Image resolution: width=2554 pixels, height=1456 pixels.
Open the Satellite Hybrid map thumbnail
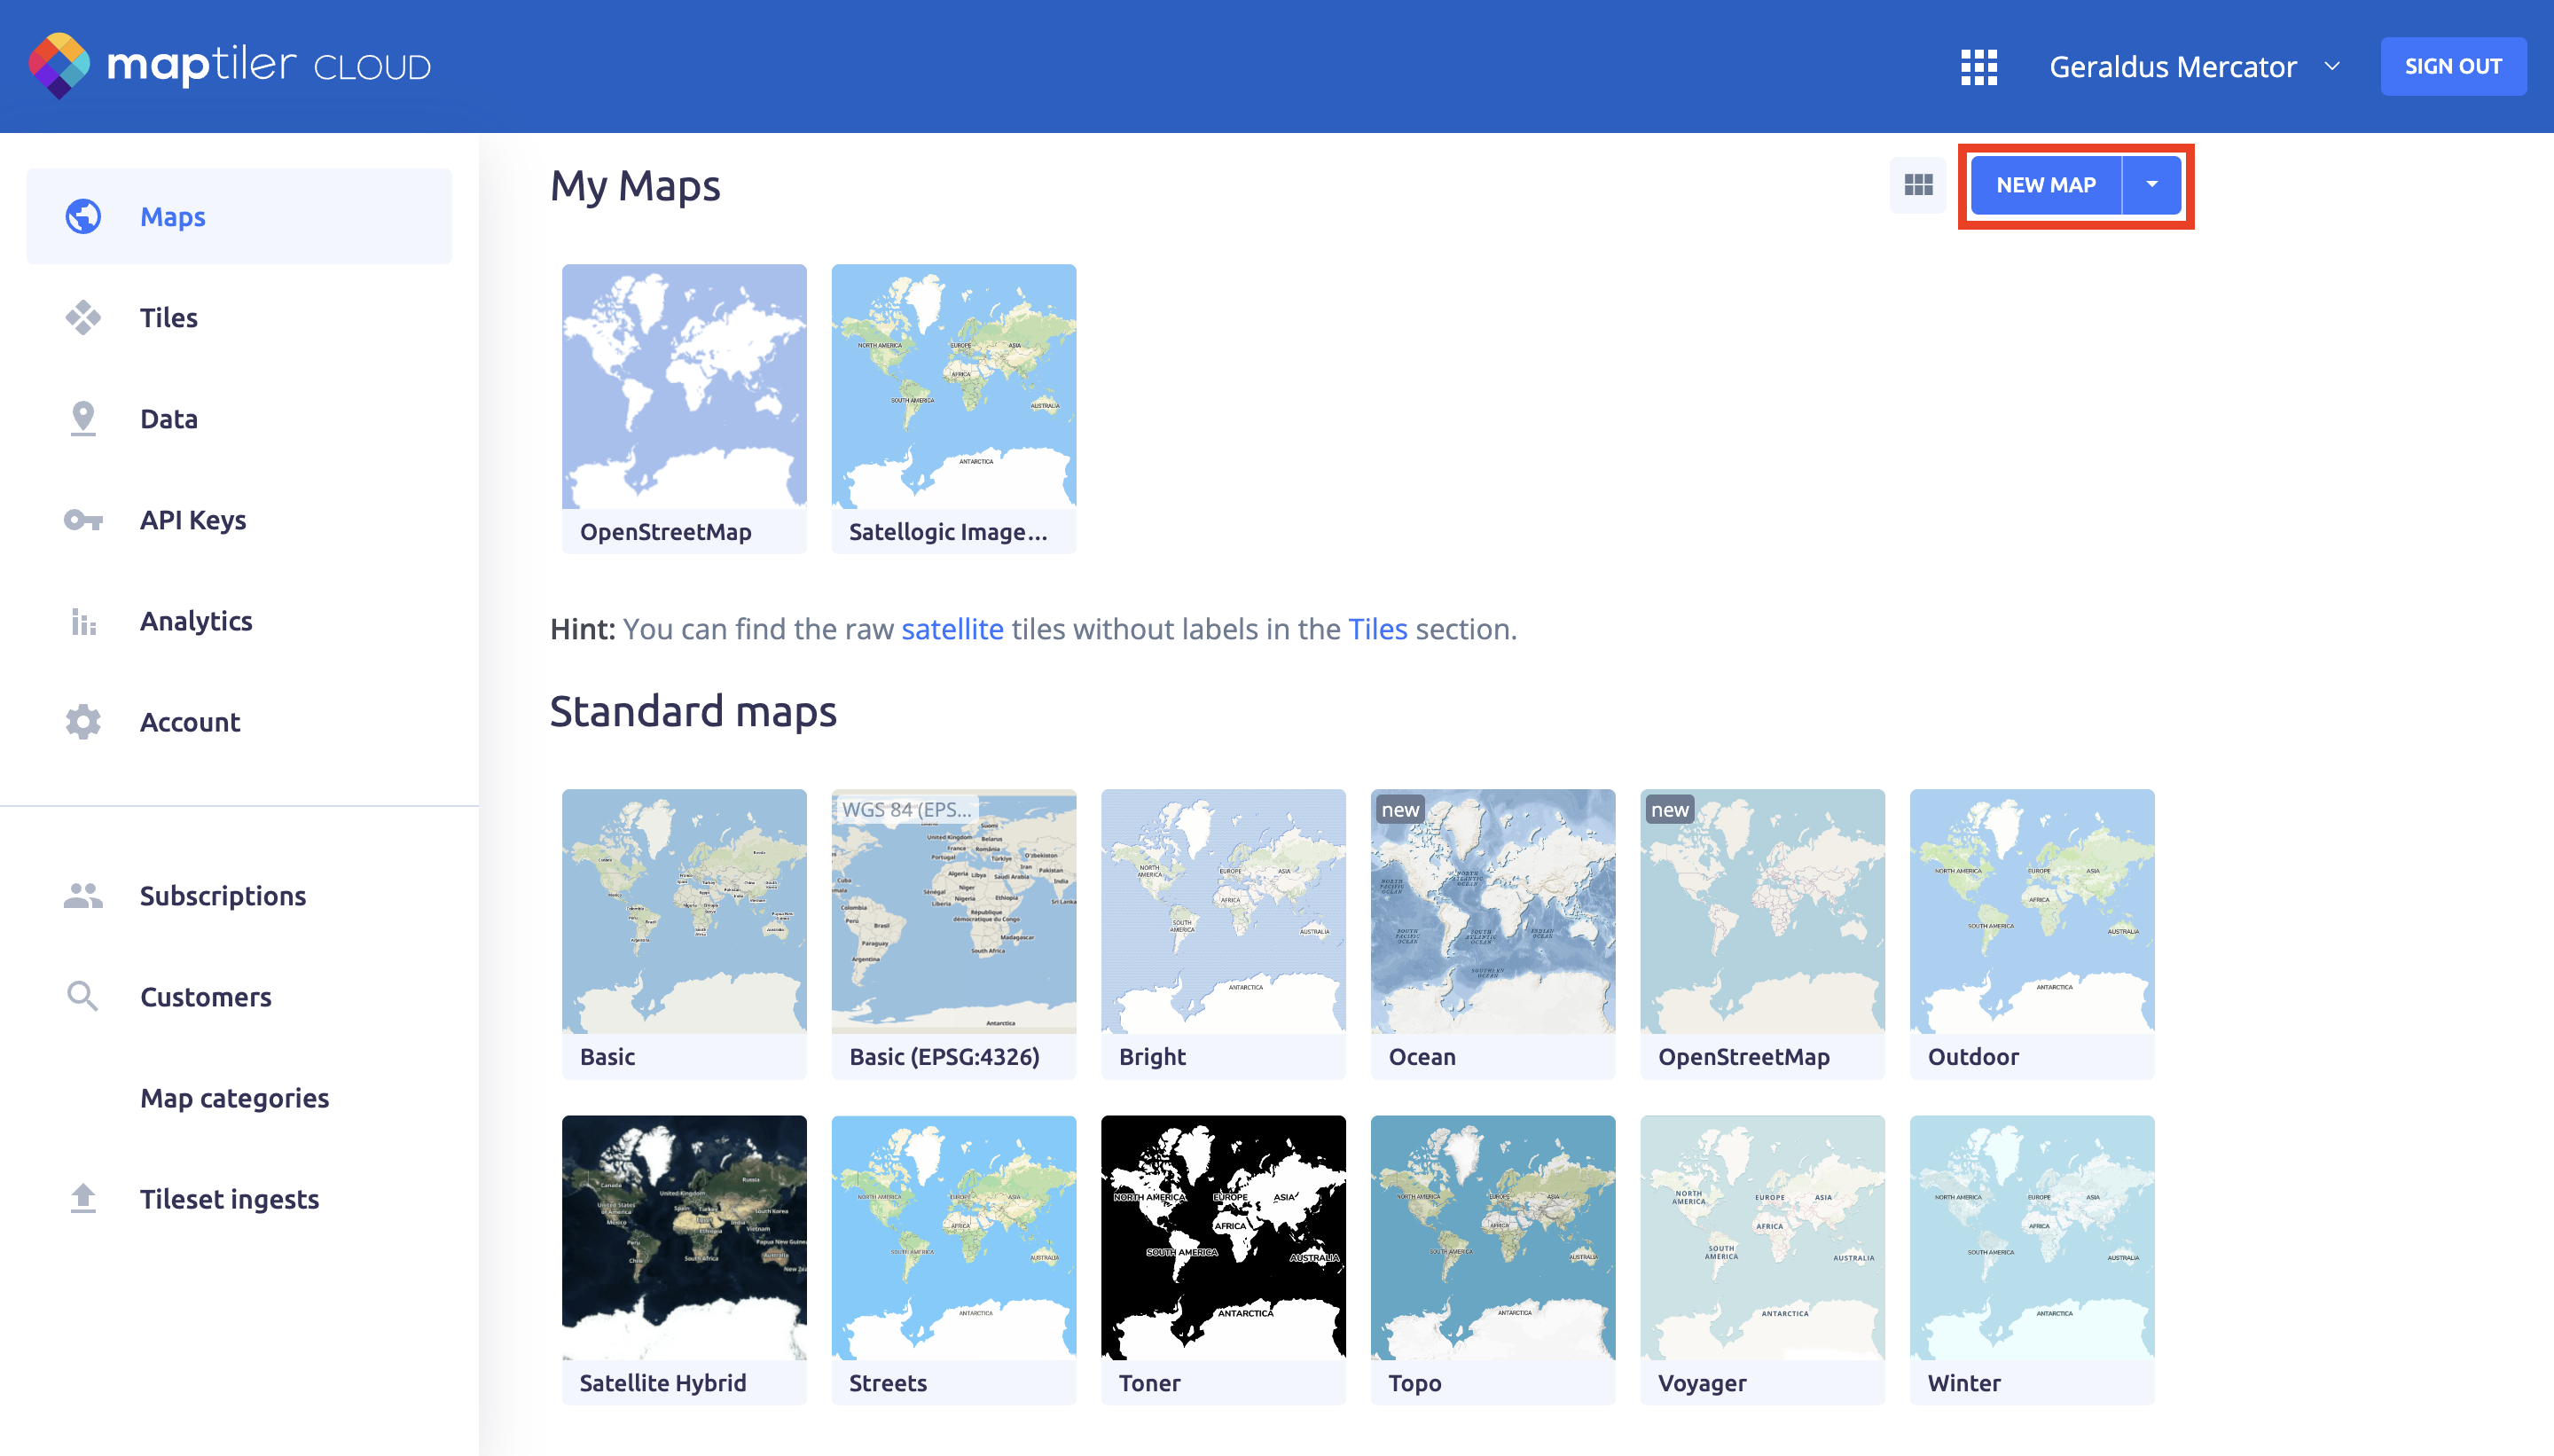tap(684, 1237)
